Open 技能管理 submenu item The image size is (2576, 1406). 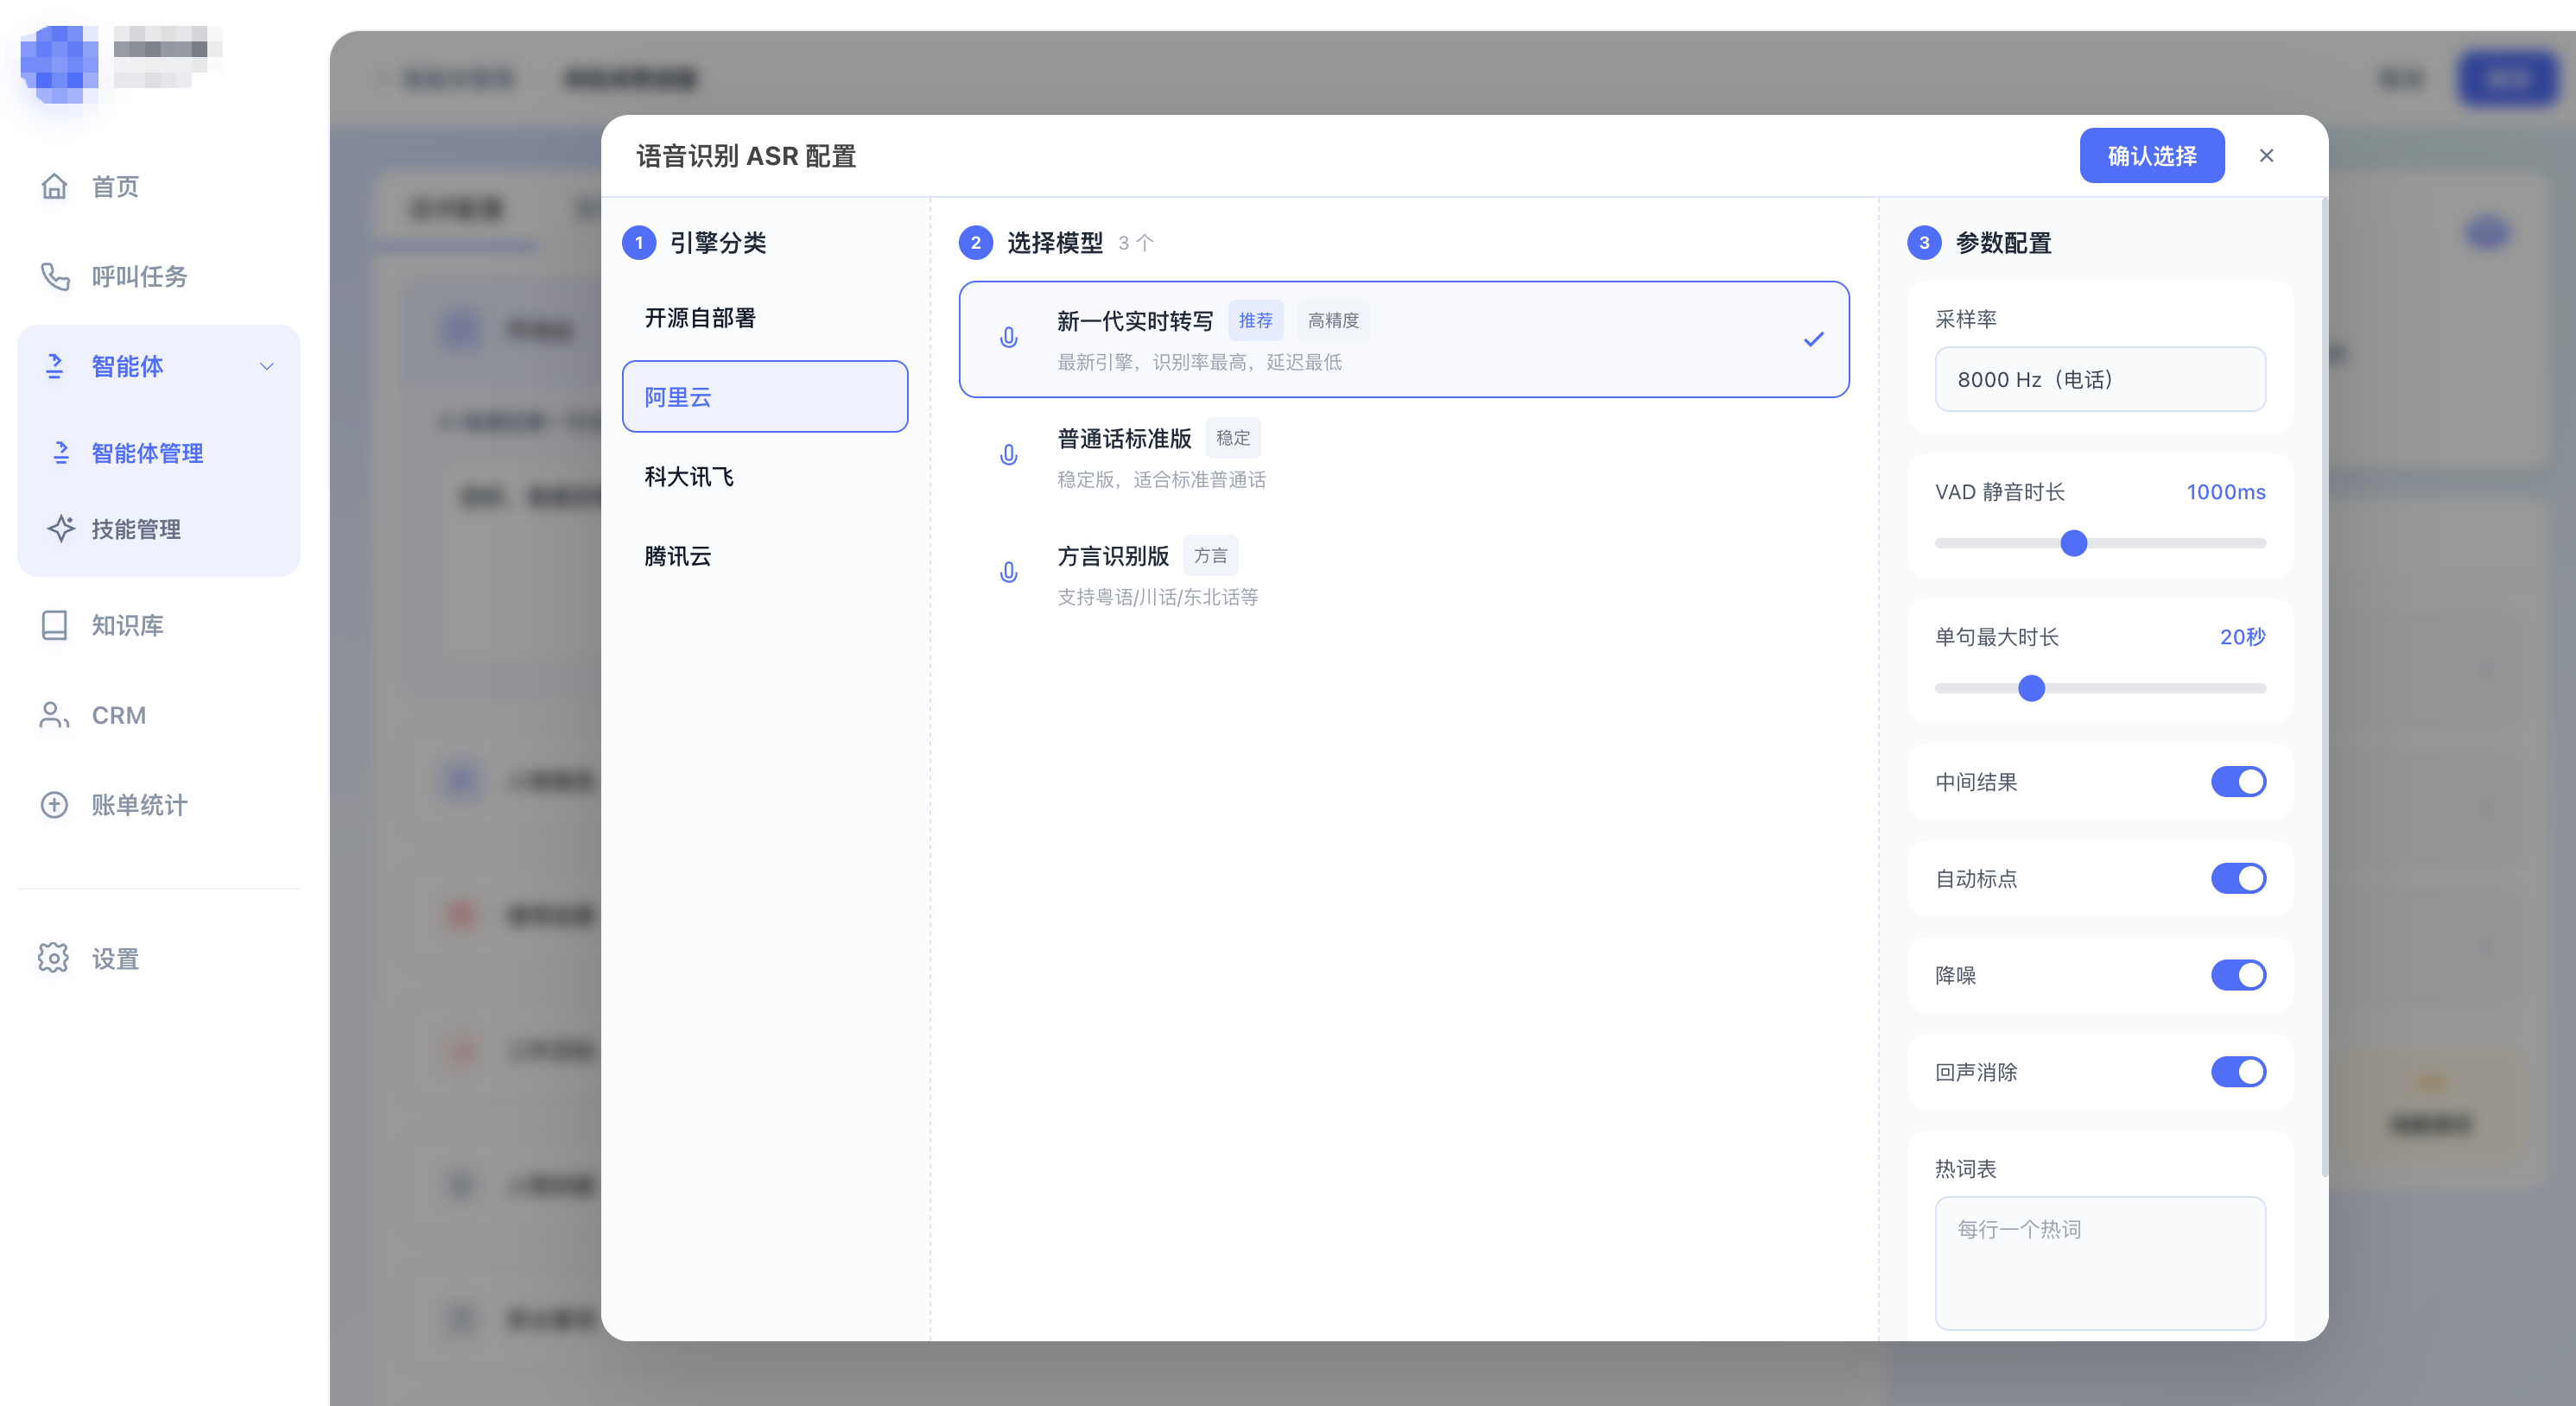[158, 529]
